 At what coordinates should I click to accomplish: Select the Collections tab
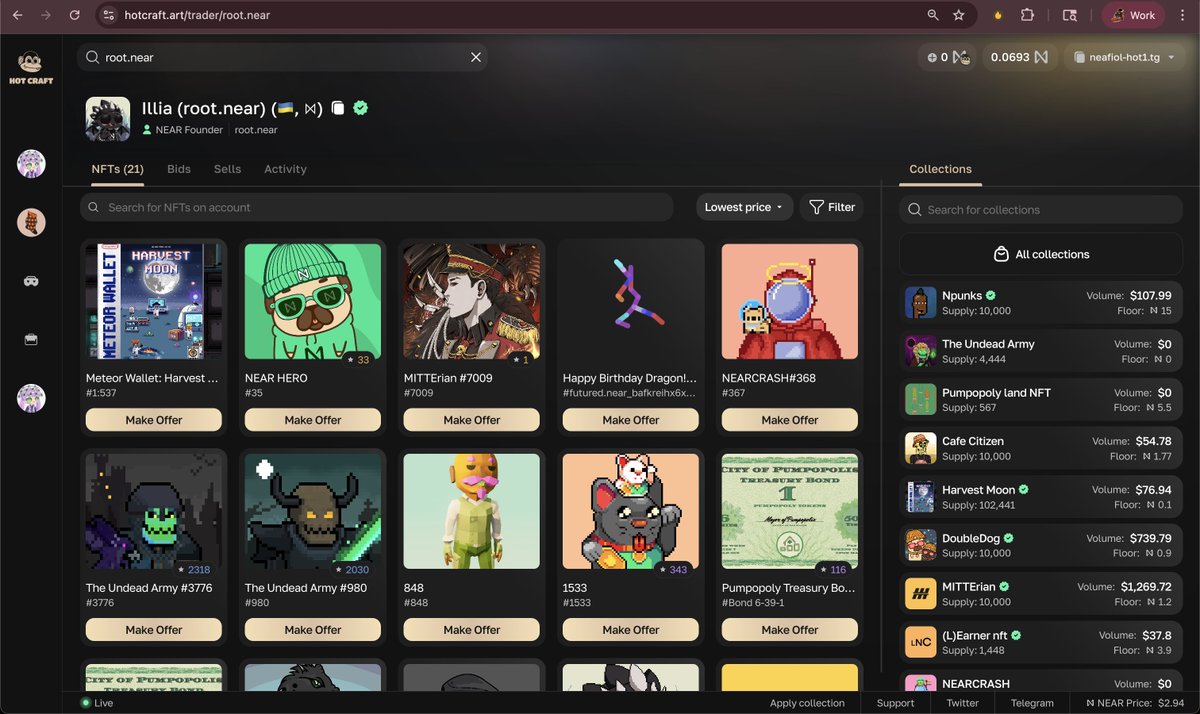tap(940, 169)
